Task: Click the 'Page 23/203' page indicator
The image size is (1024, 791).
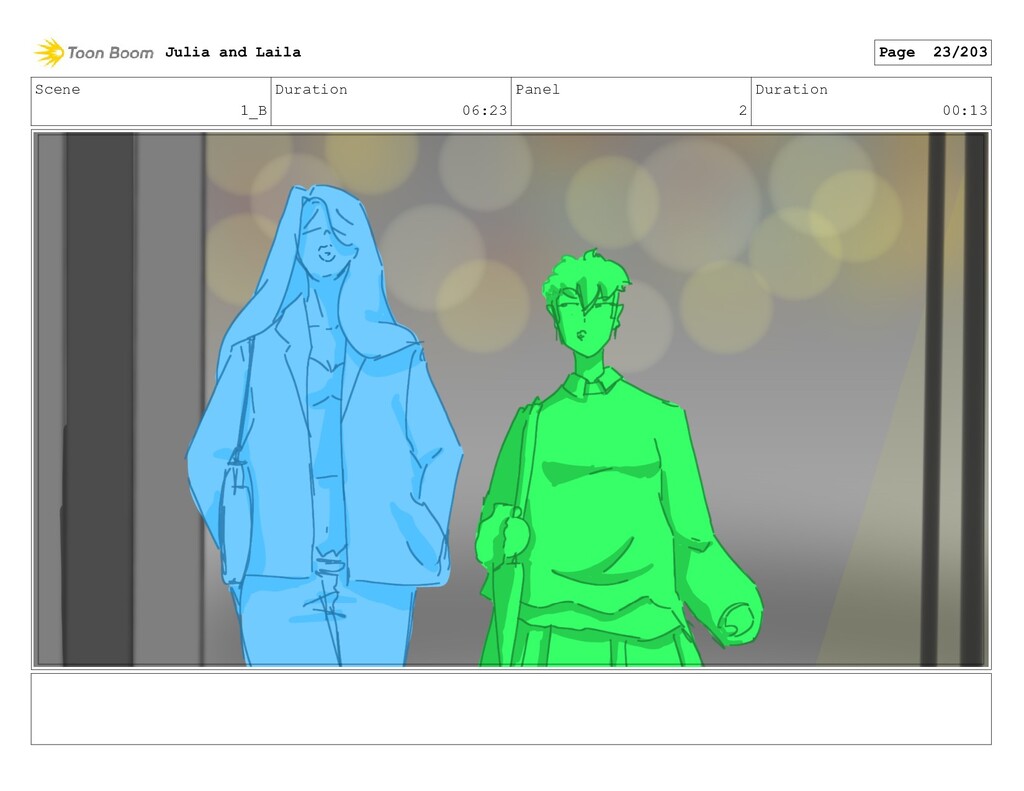Action: 933,52
